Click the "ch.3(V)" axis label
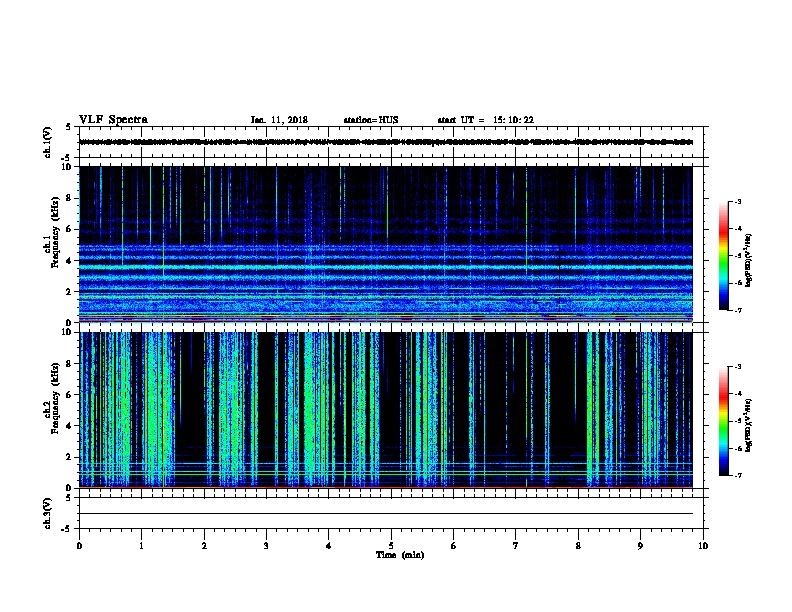Image resolution: width=792 pixels, height=612 pixels. [47, 513]
